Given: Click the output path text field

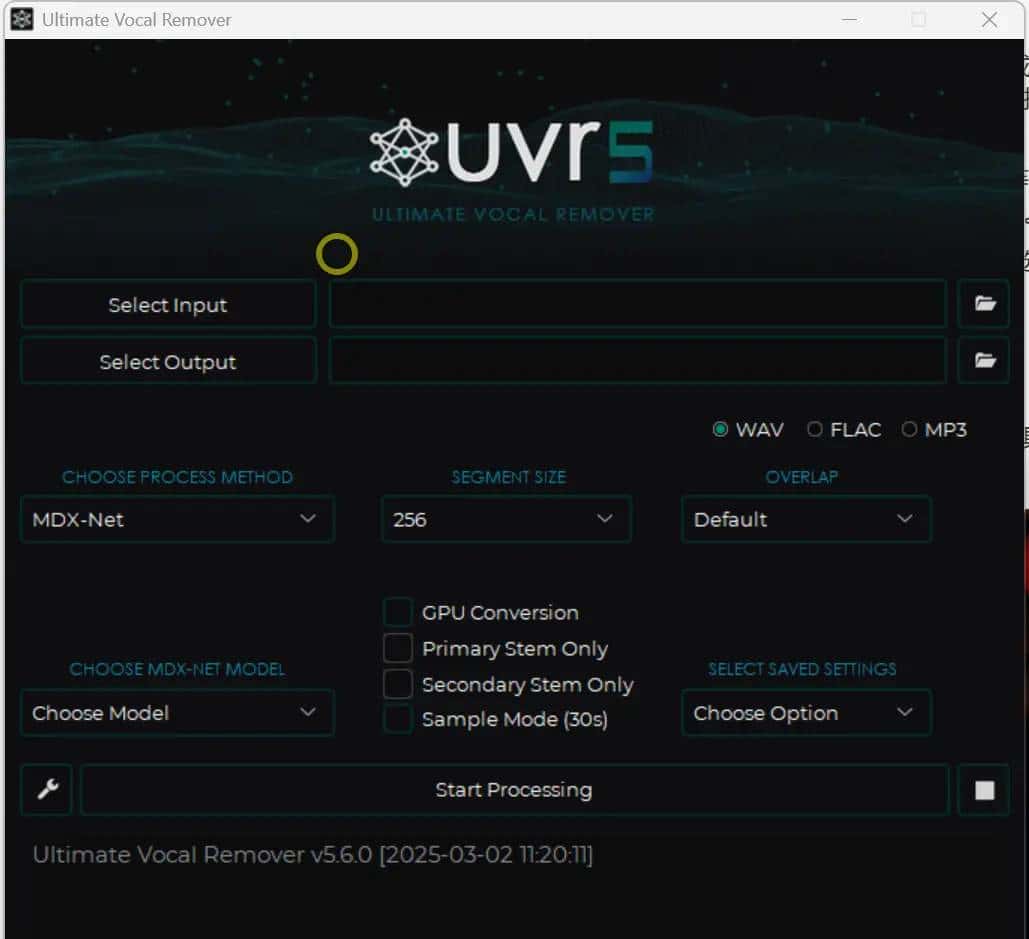Looking at the screenshot, I should (638, 360).
